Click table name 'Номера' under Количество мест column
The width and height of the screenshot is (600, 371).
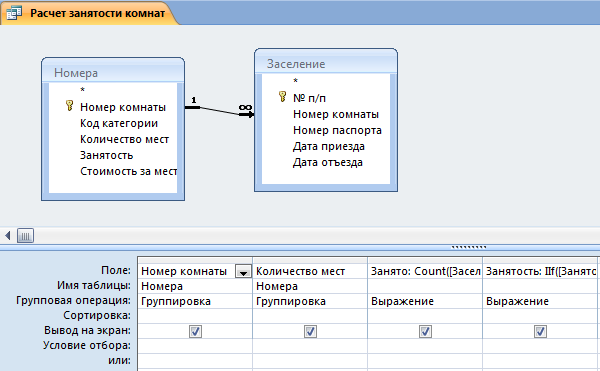coord(310,286)
